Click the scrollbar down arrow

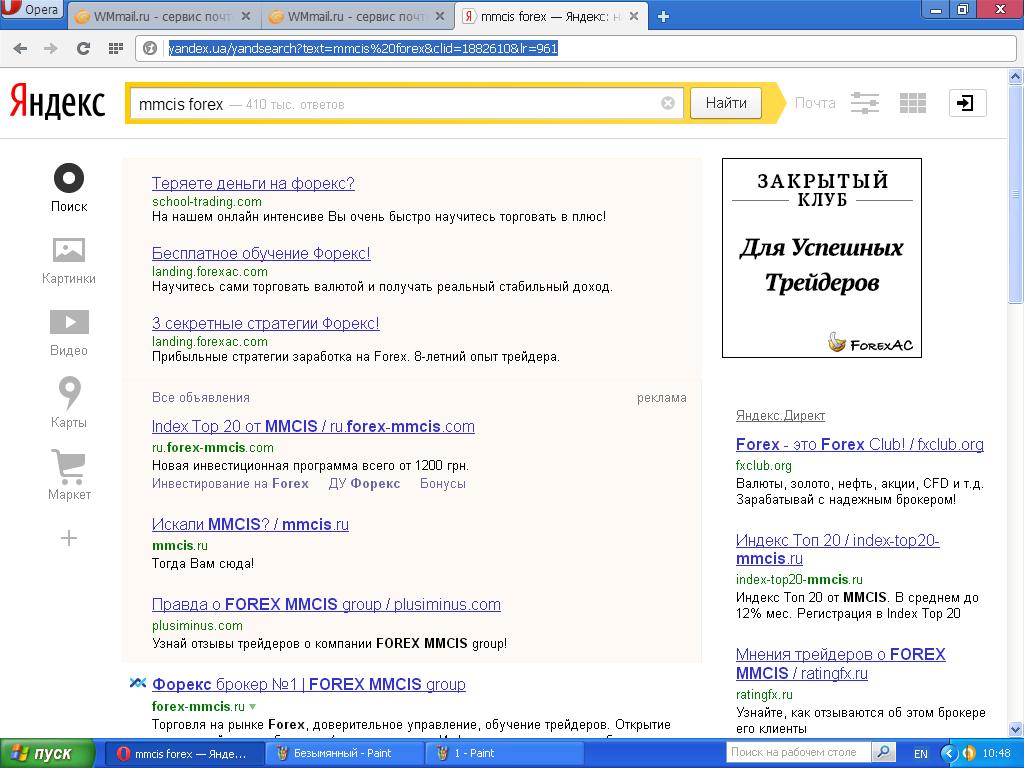1016,729
